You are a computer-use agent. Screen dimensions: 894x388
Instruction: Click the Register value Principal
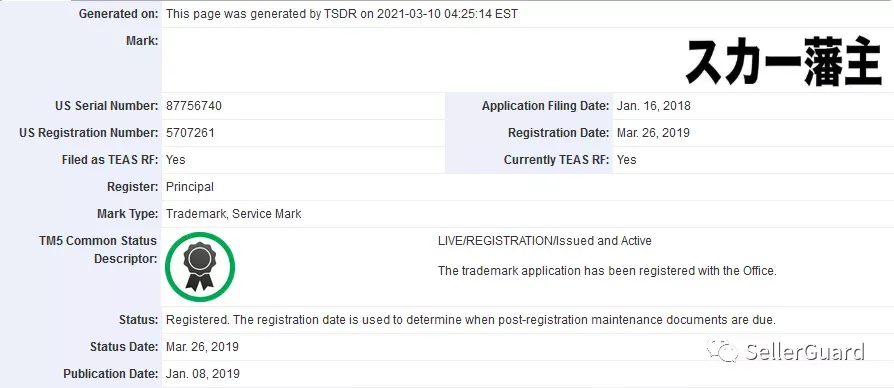point(190,187)
